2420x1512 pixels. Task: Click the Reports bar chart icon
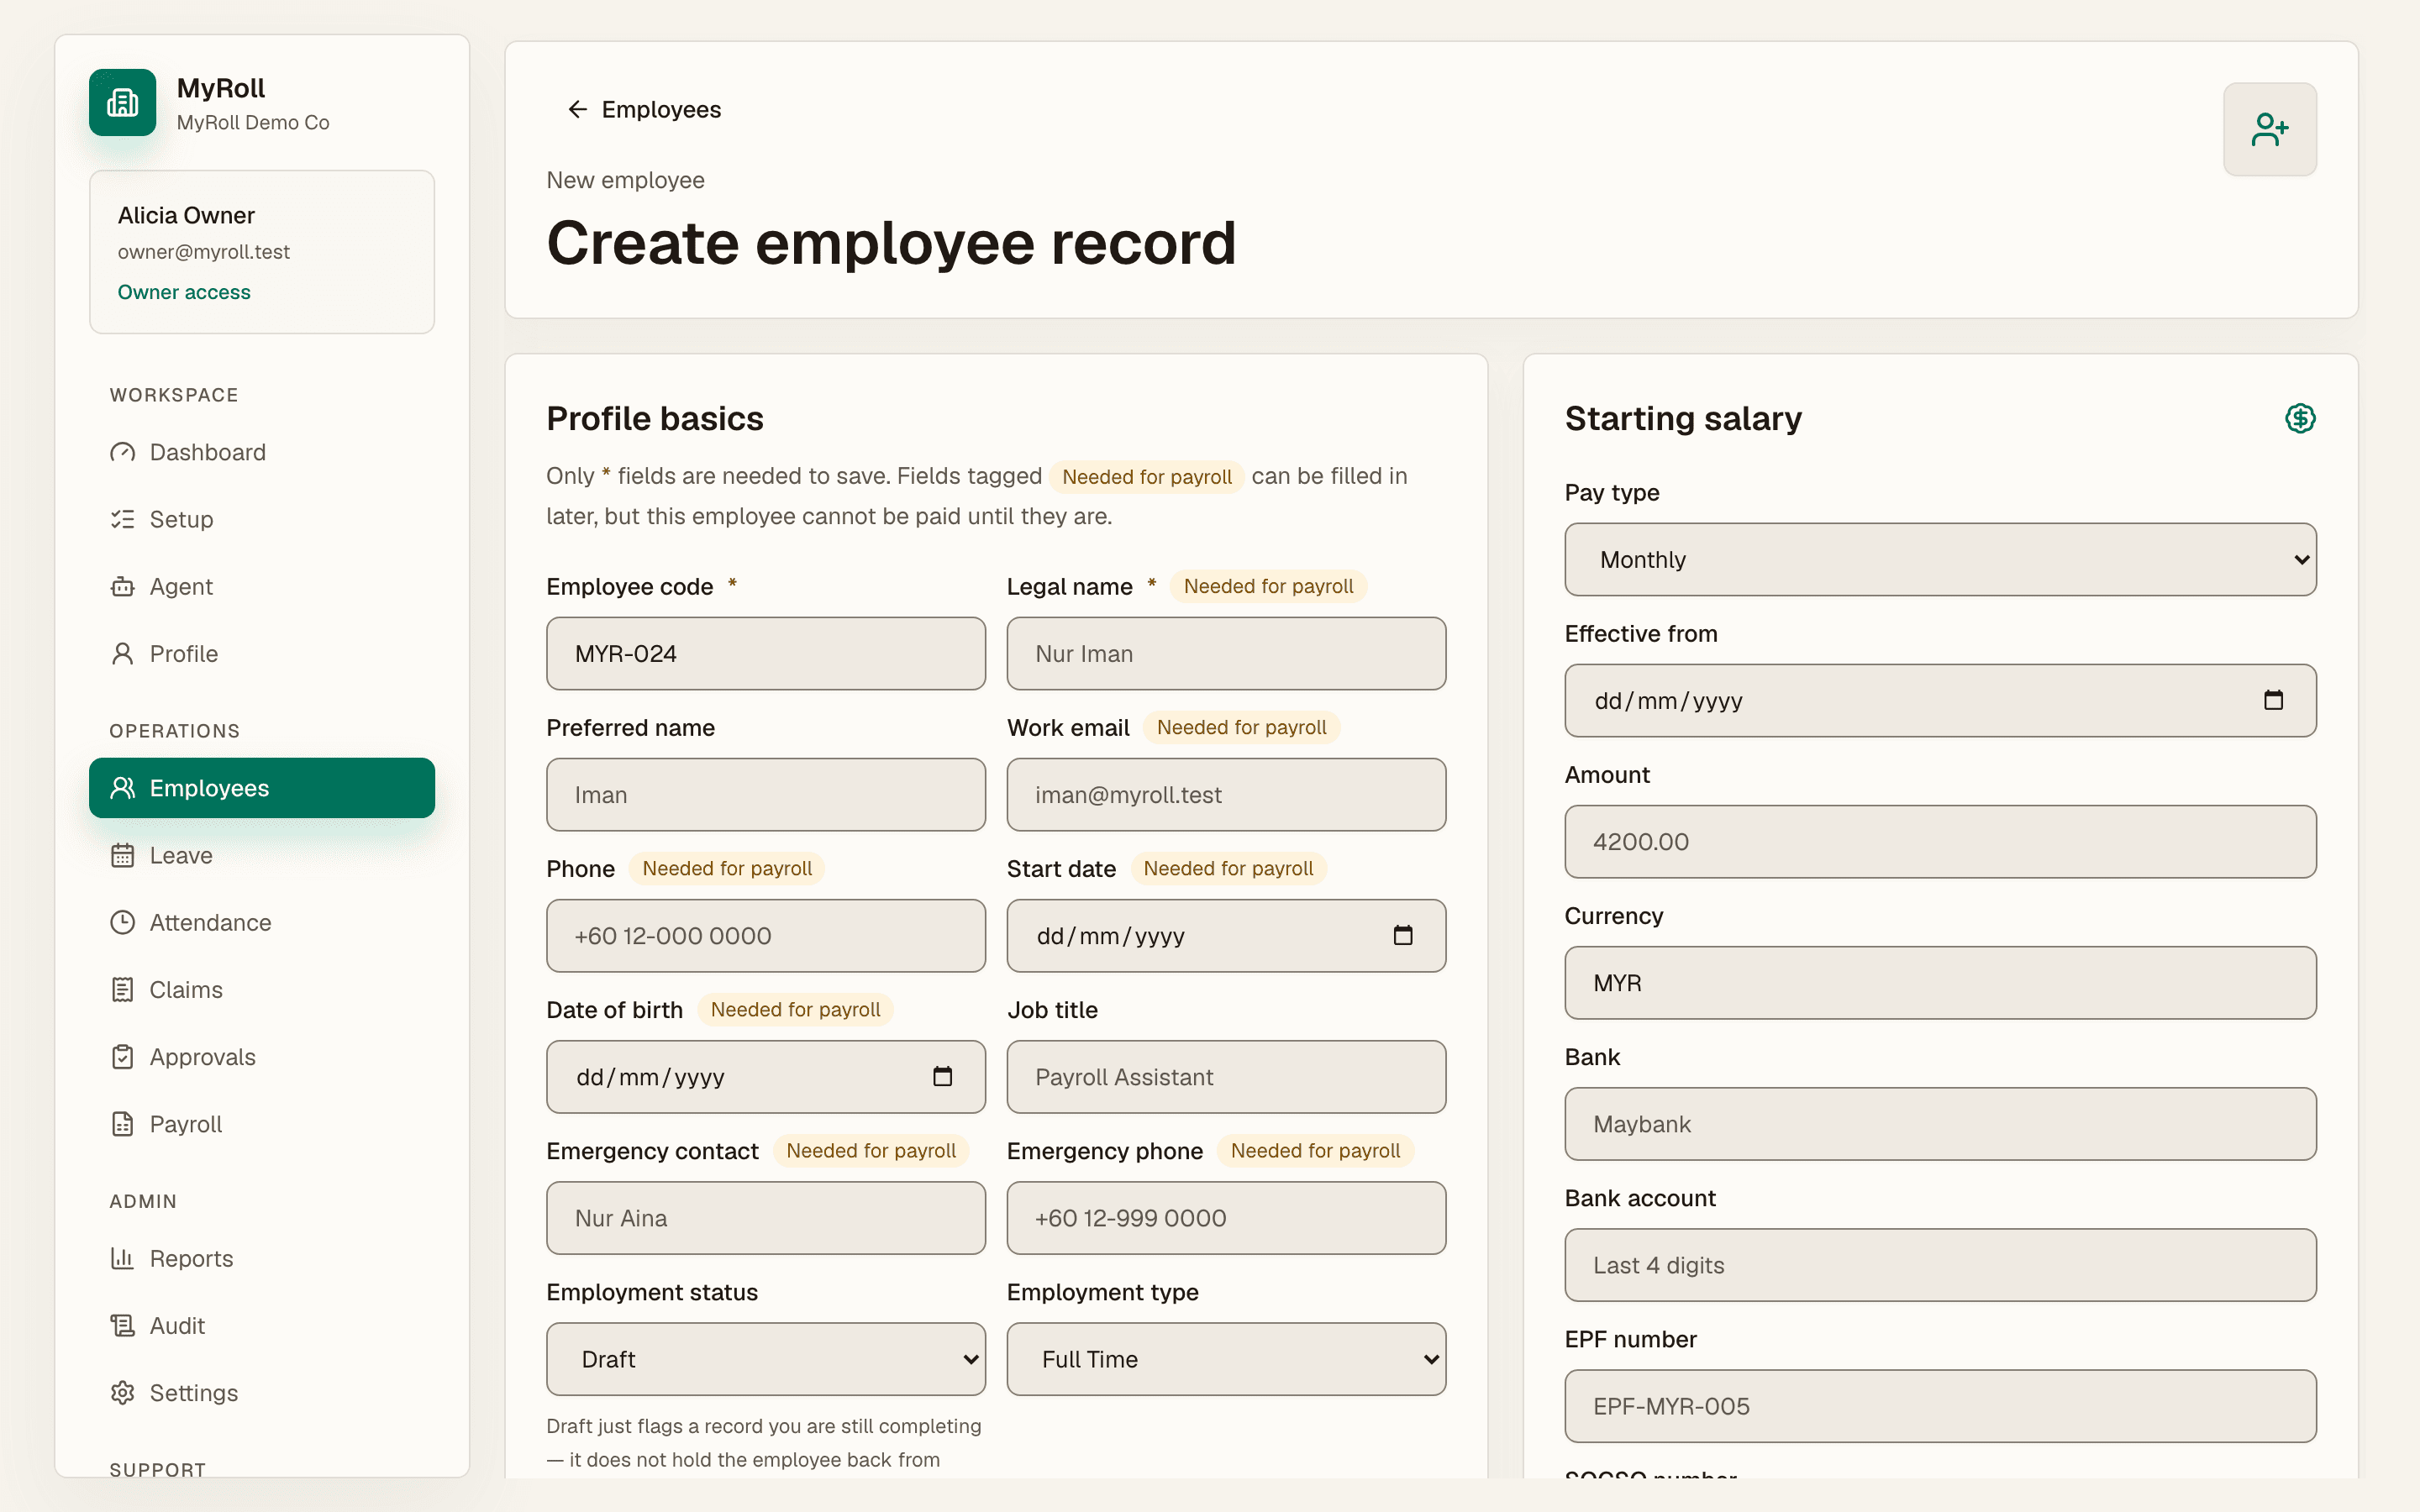point(122,1258)
